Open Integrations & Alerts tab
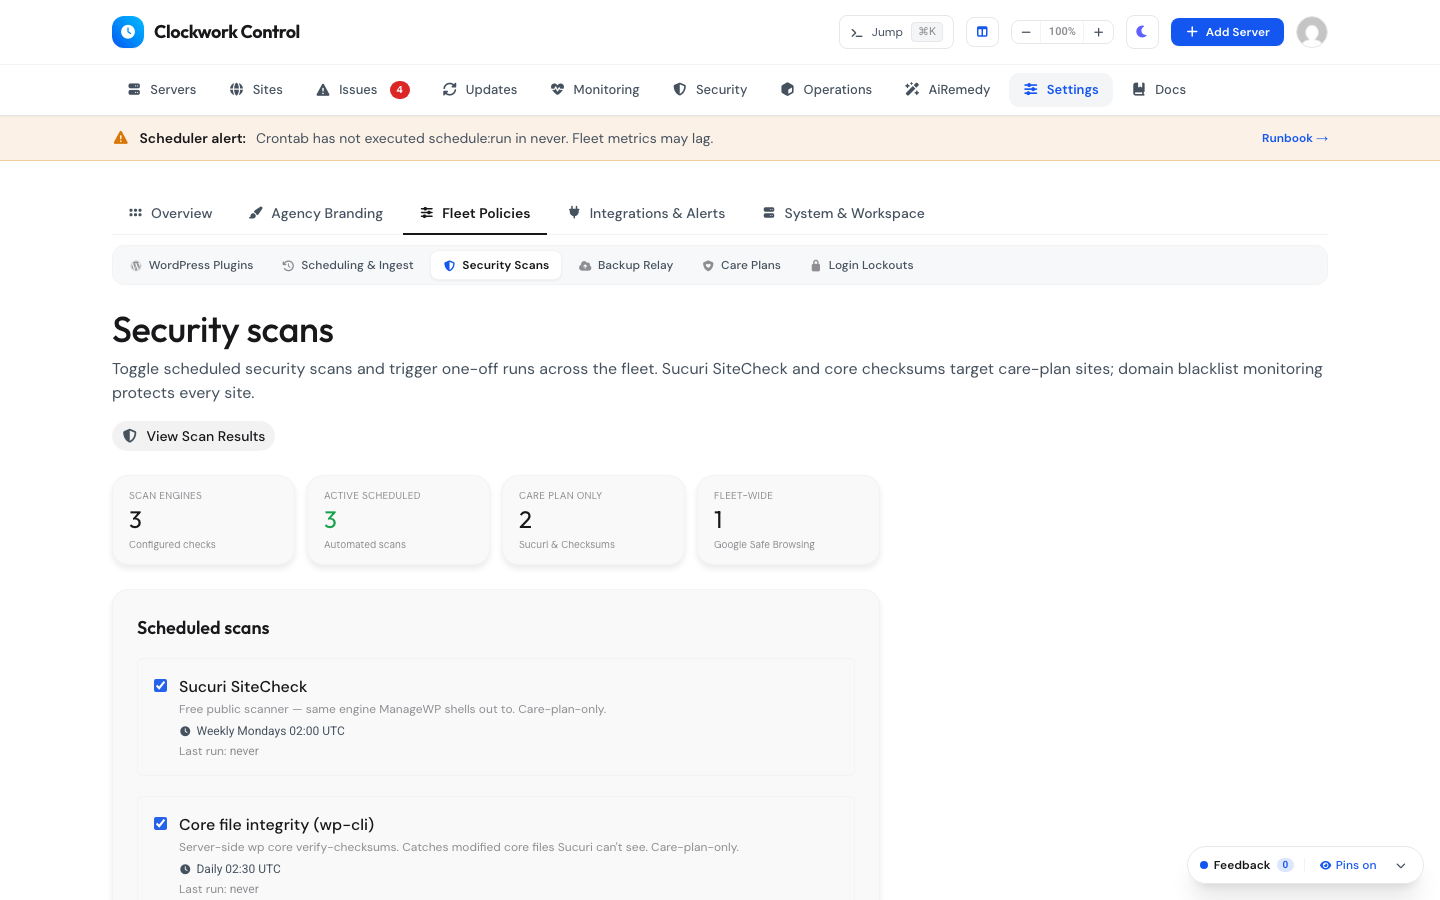 click(647, 213)
